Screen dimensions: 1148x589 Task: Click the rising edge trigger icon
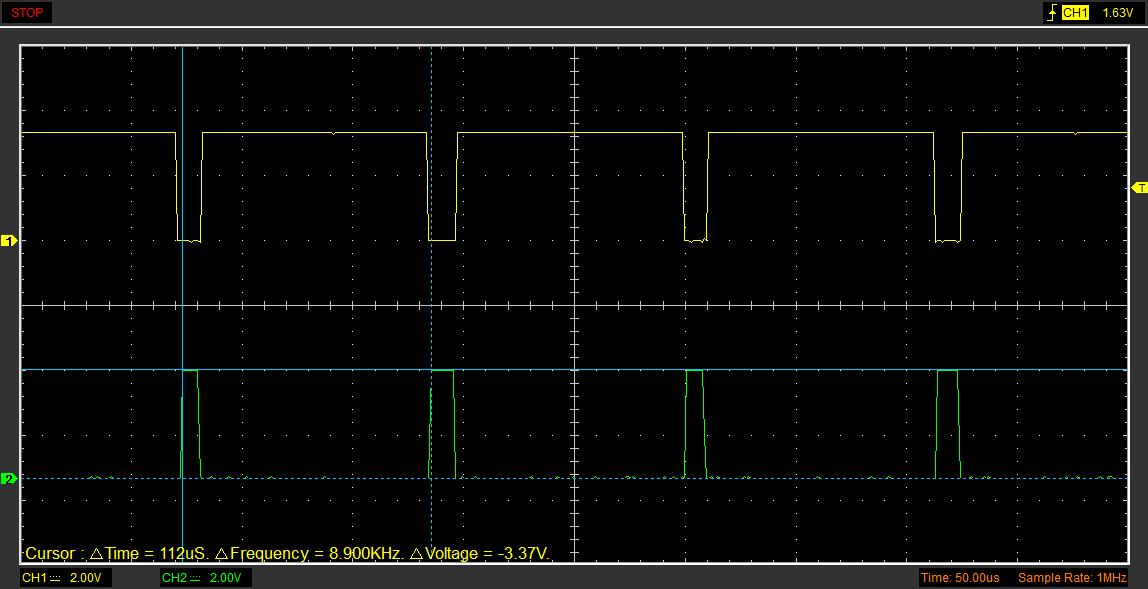[x=1051, y=13]
